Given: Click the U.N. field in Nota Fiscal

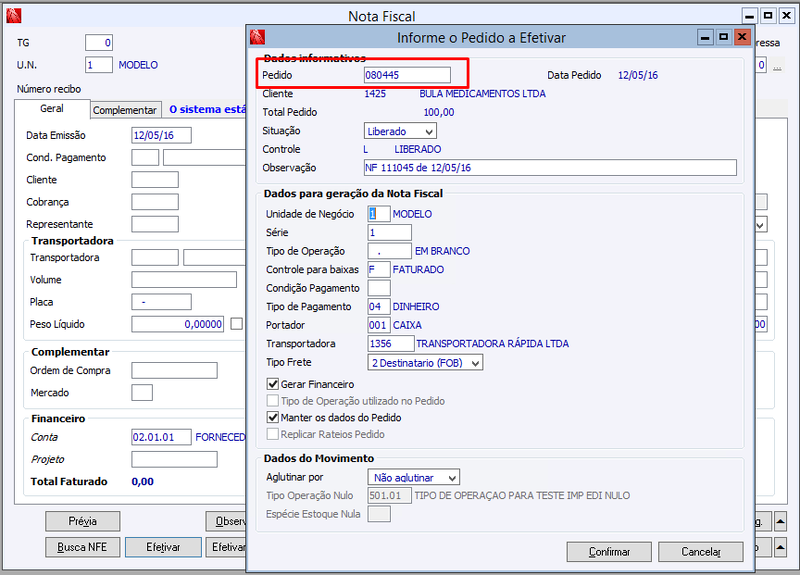Looking at the screenshot, I should point(99,65).
